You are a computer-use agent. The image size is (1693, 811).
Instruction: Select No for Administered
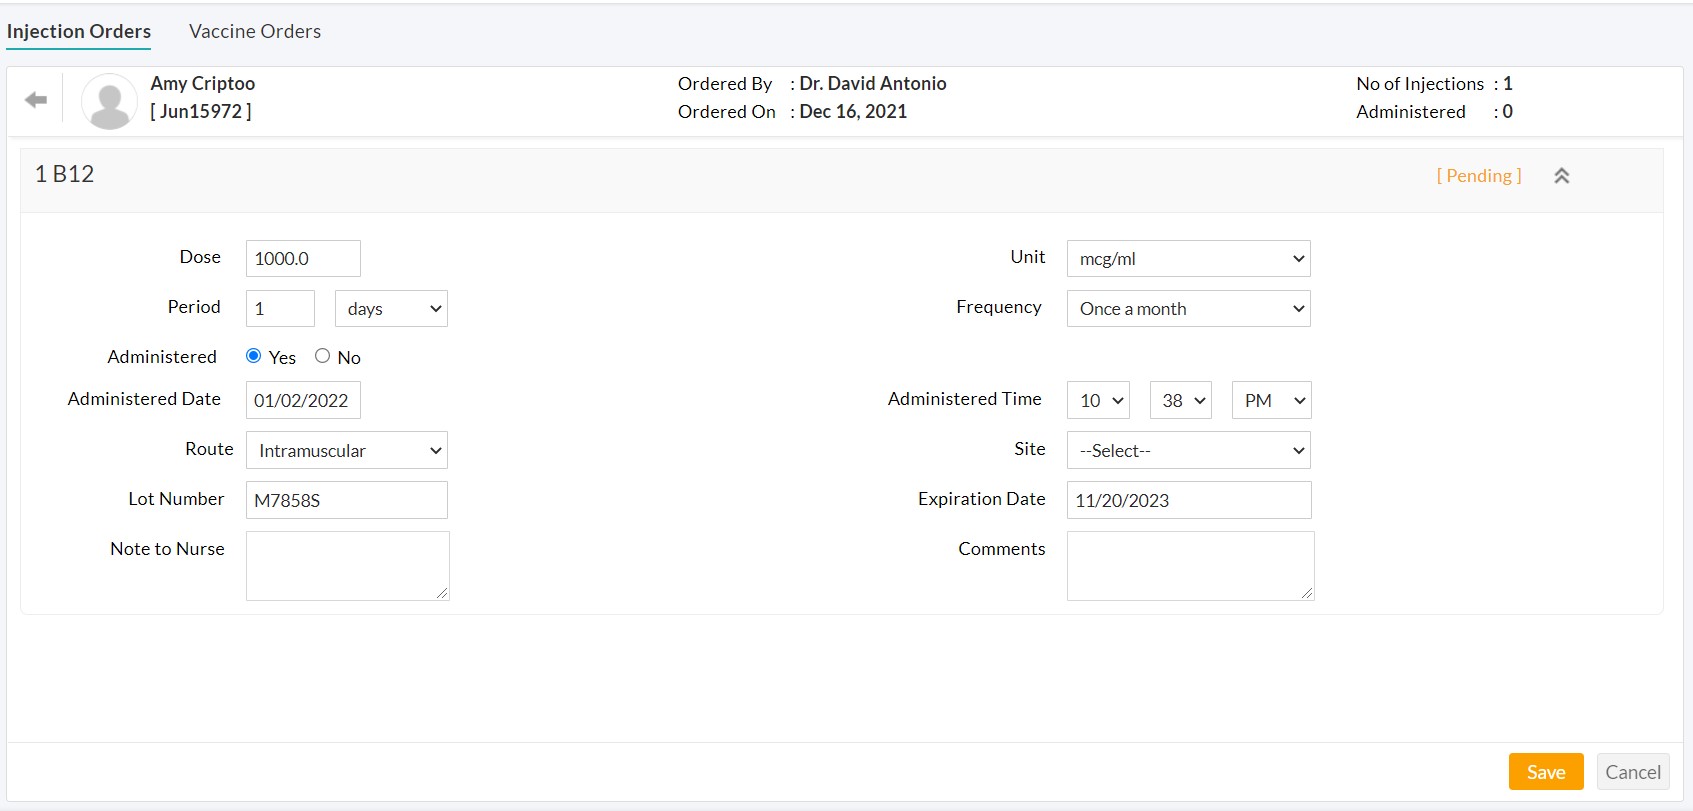coord(322,356)
